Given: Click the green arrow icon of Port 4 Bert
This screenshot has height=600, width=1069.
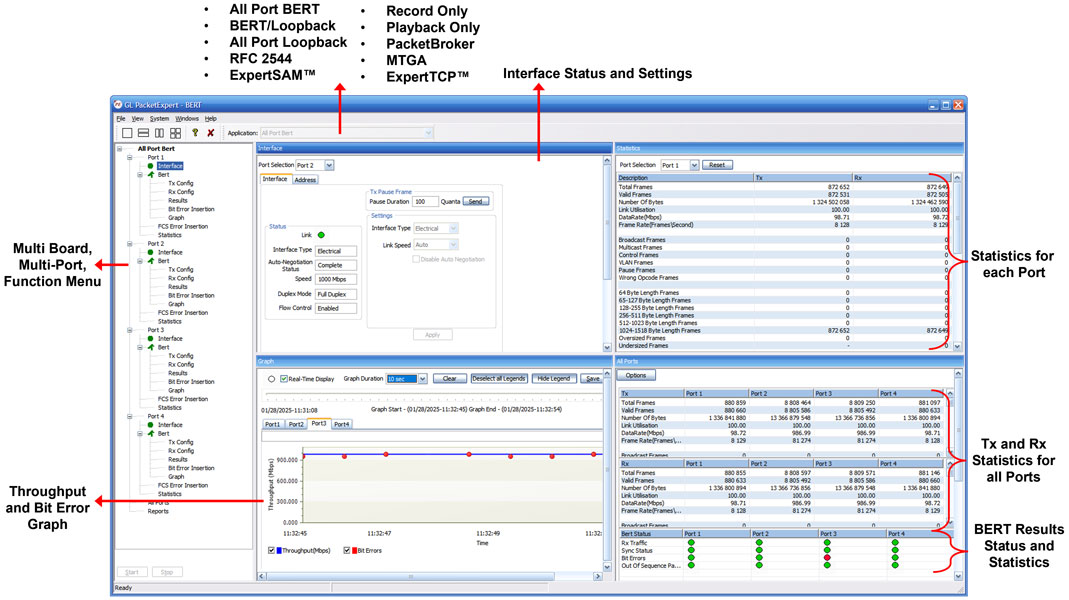Looking at the screenshot, I should pyautogui.click(x=151, y=433).
